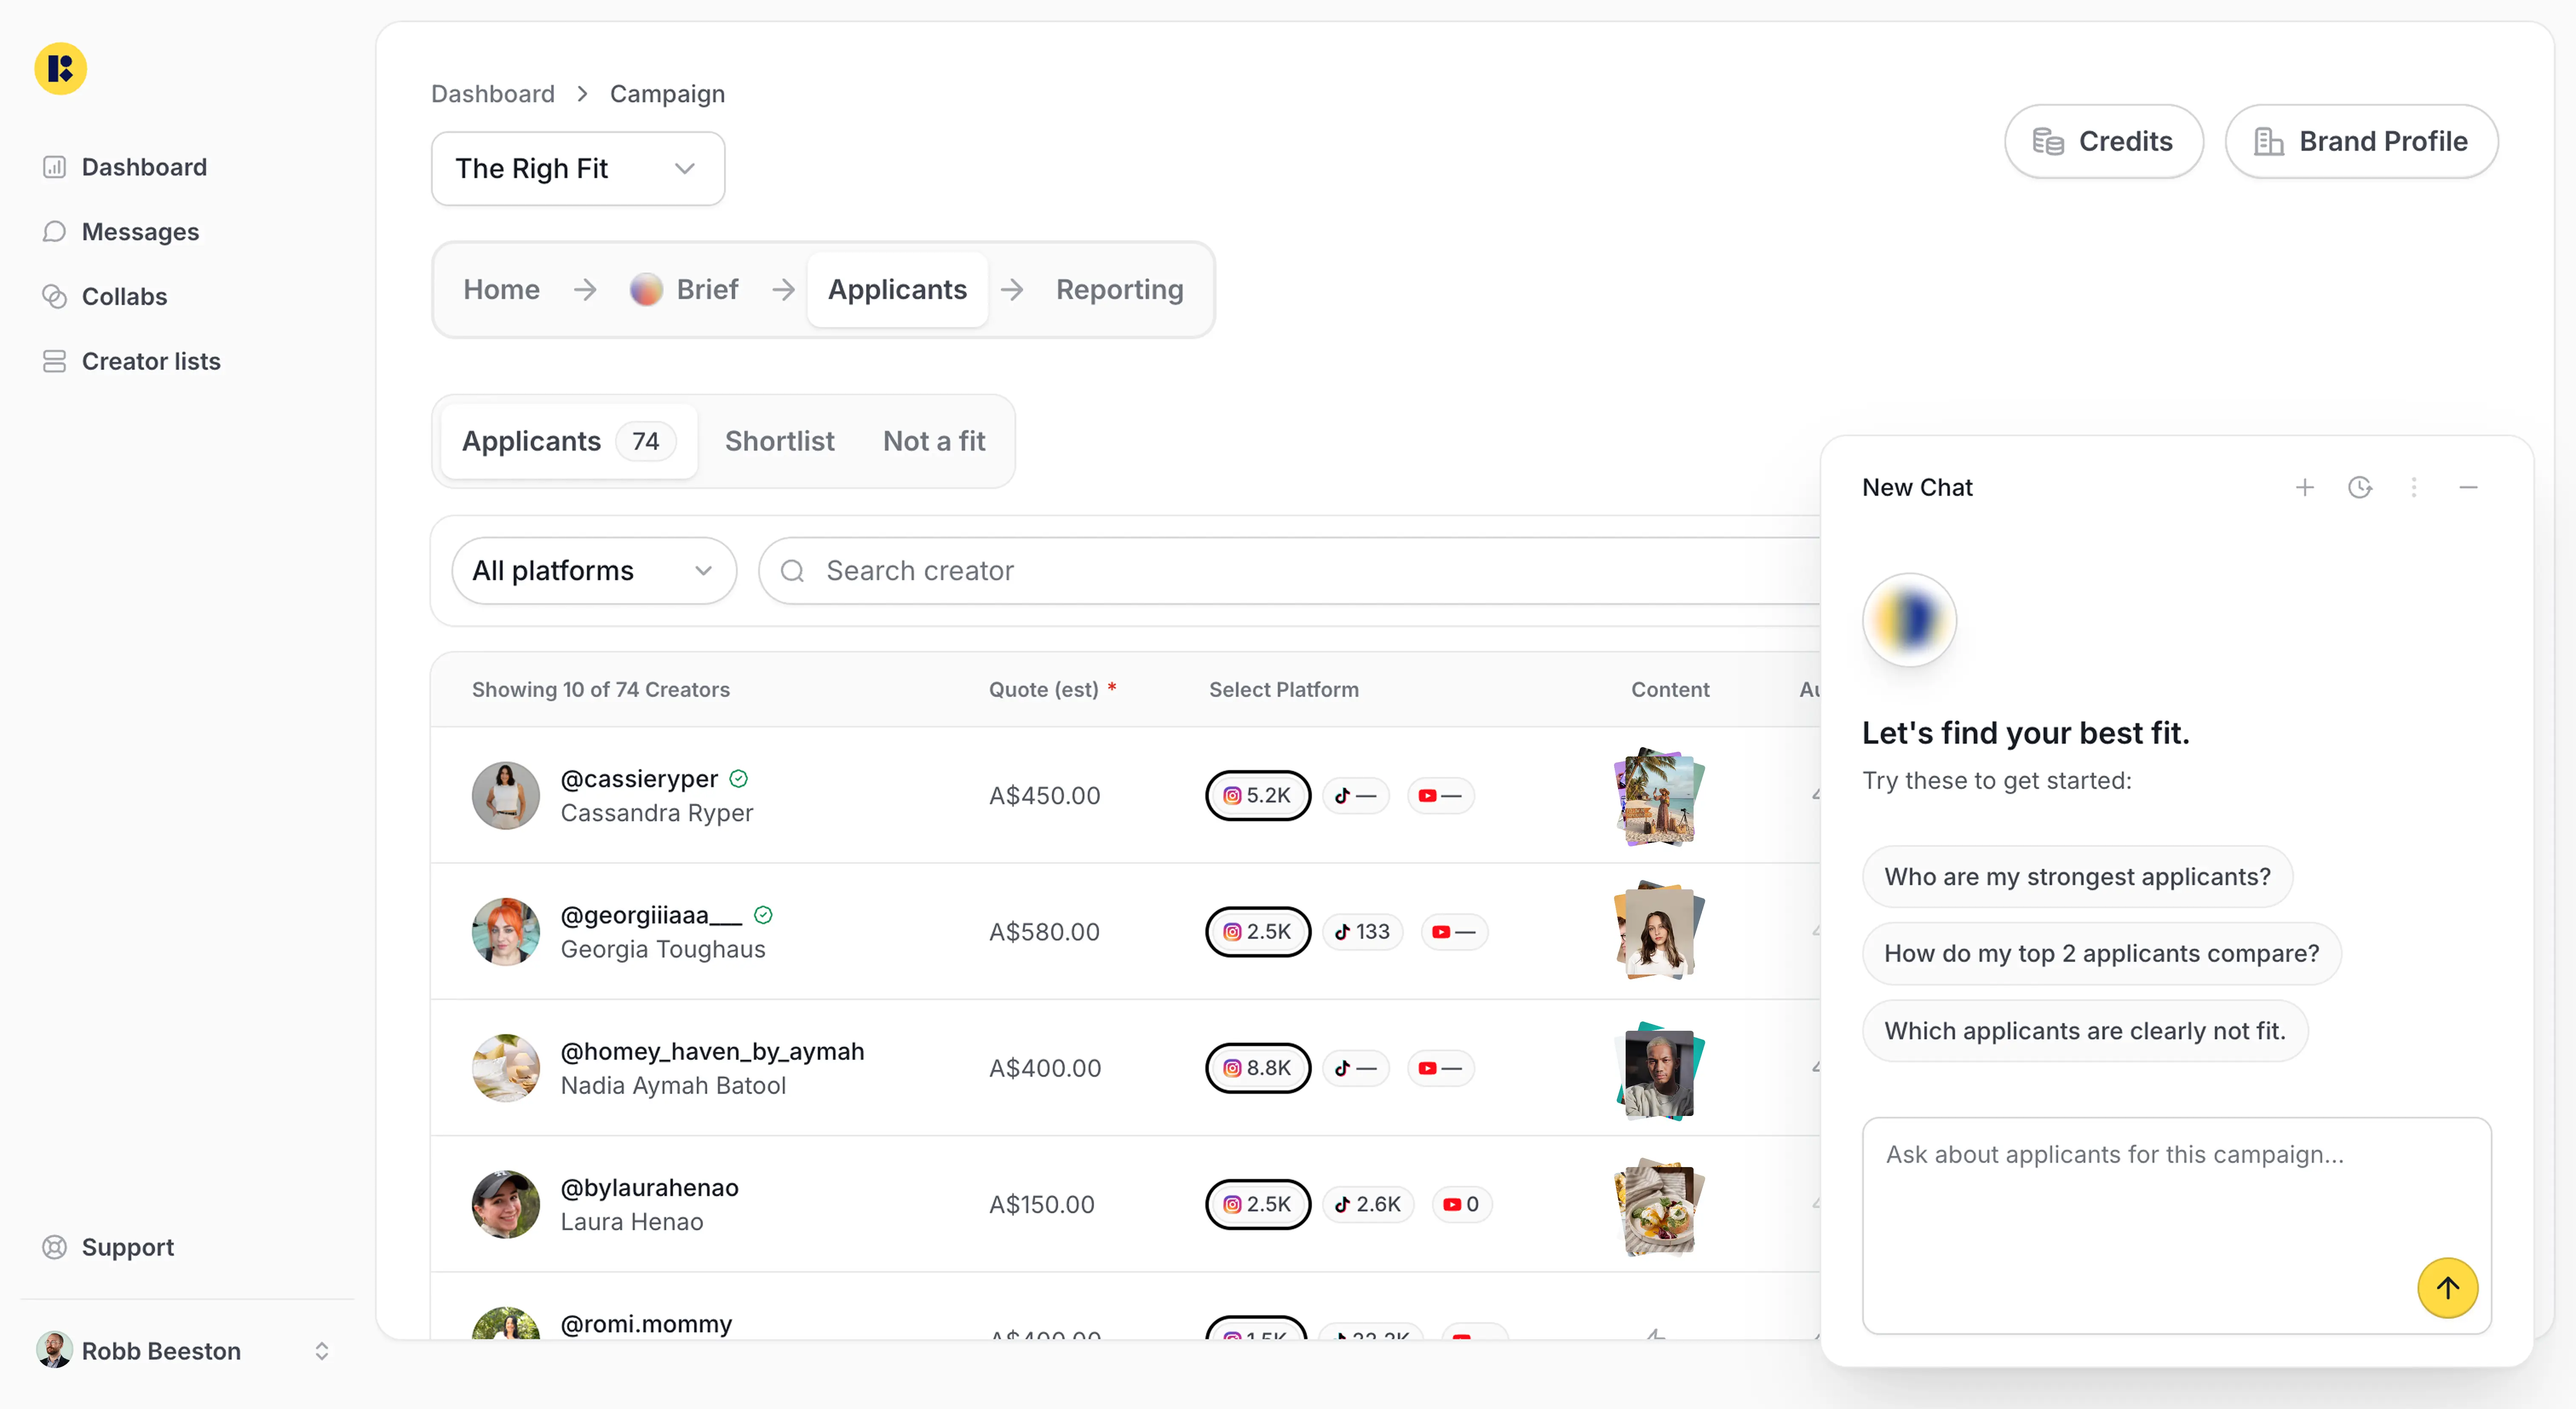
Task: Open The Righ Fit campaign dropdown
Action: tap(577, 169)
